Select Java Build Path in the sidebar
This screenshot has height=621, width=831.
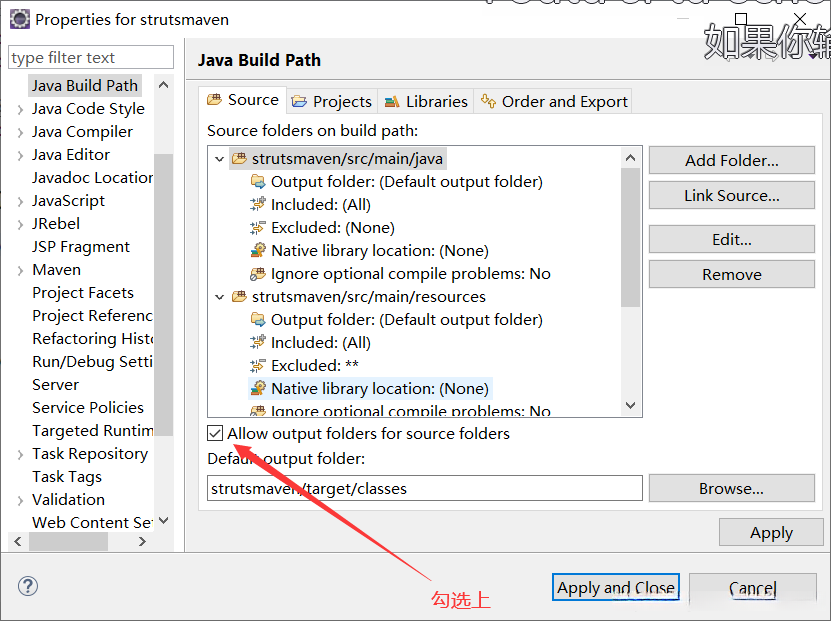[x=85, y=86]
